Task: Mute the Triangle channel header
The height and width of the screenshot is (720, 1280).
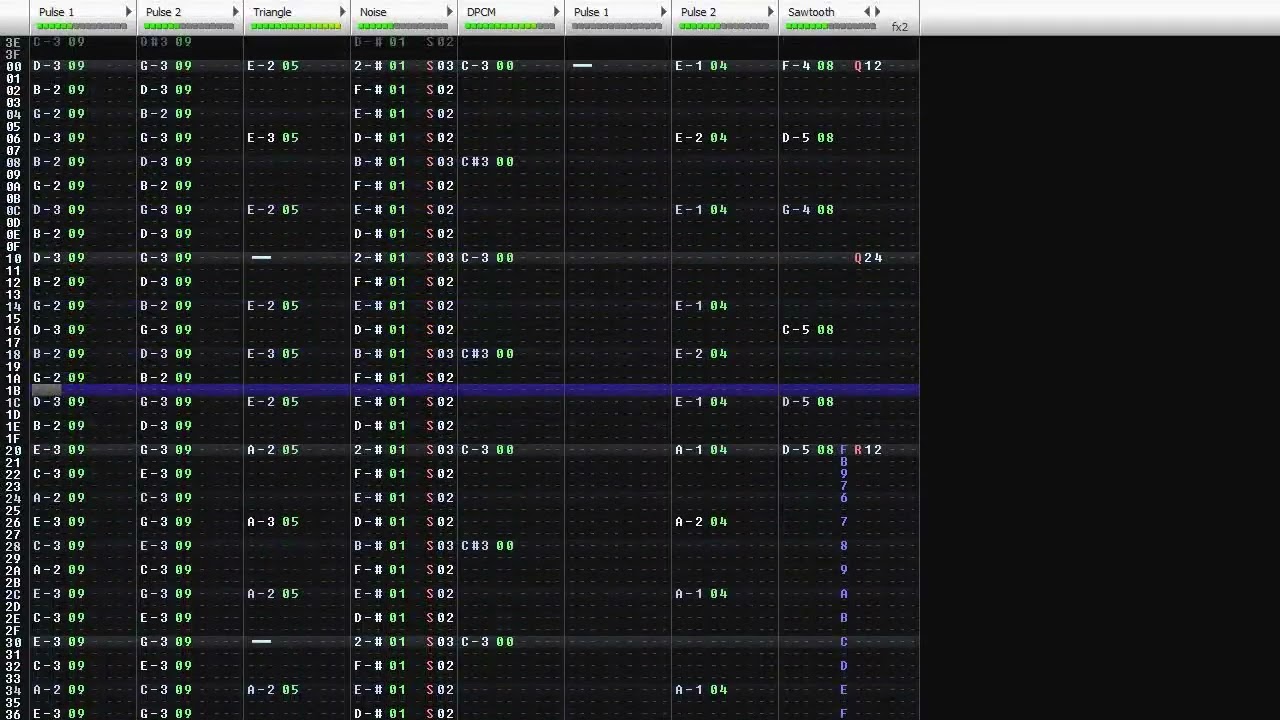Action: coord(272,12)
